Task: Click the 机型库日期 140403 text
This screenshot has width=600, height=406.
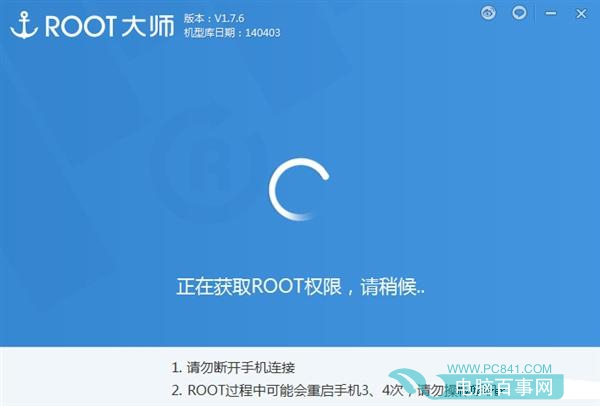Action: (x=232, y=33)
